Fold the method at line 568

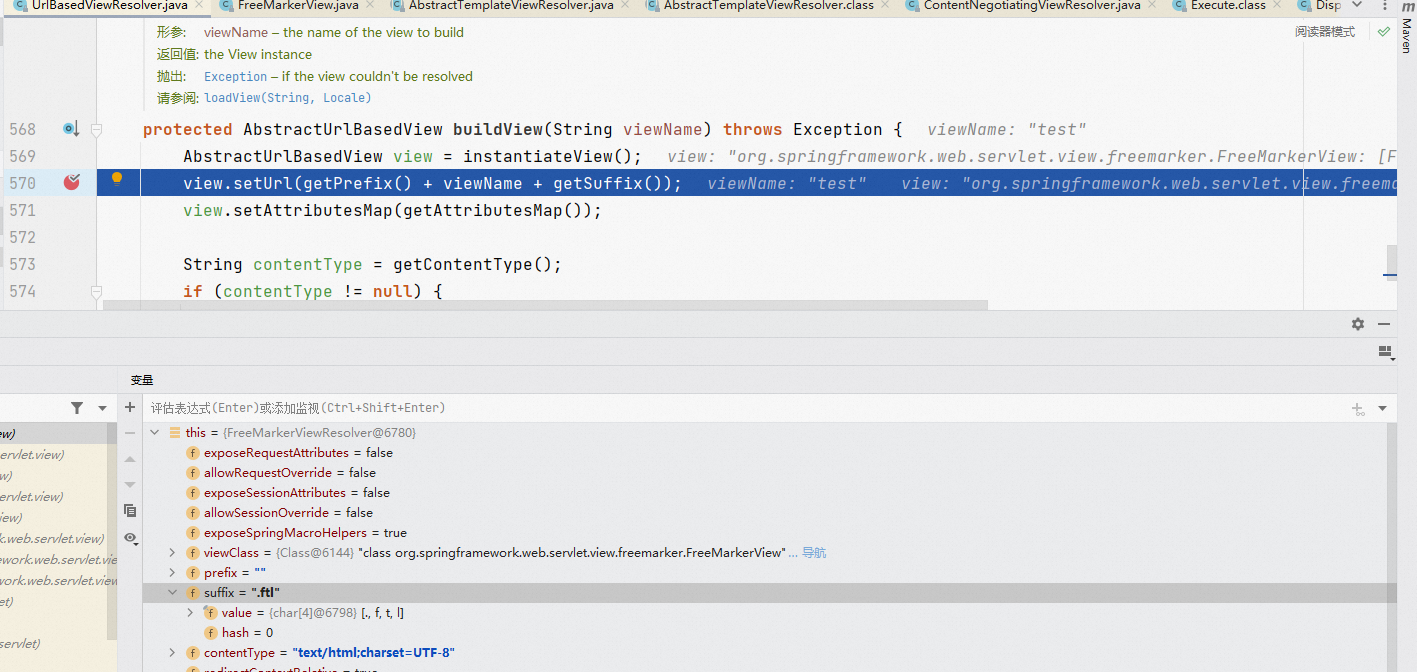tap(97, 129)
